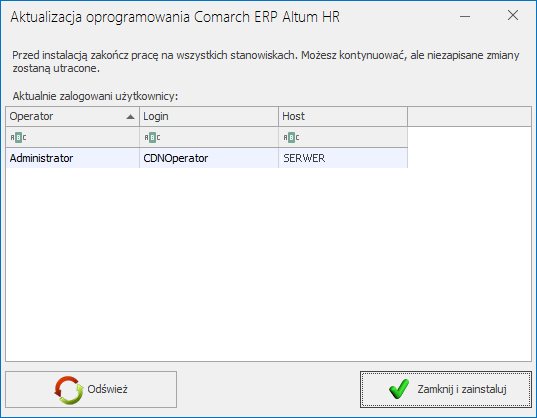Select the CDNOperator login cell
The height and width of the screenshot is (418, 537).
[x=209, y=158]
